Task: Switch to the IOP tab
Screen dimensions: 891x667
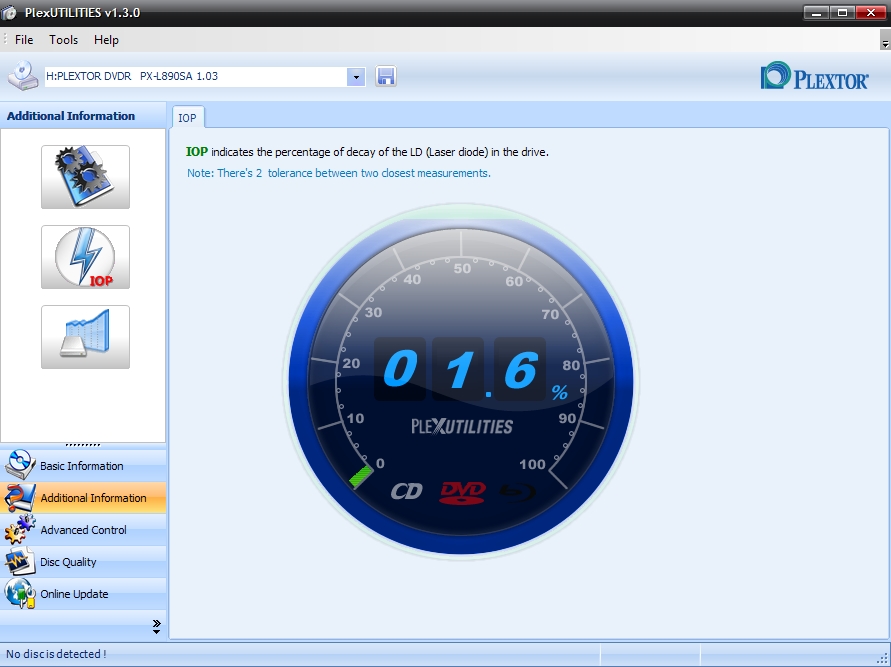Action: click(x=188, y=118)
